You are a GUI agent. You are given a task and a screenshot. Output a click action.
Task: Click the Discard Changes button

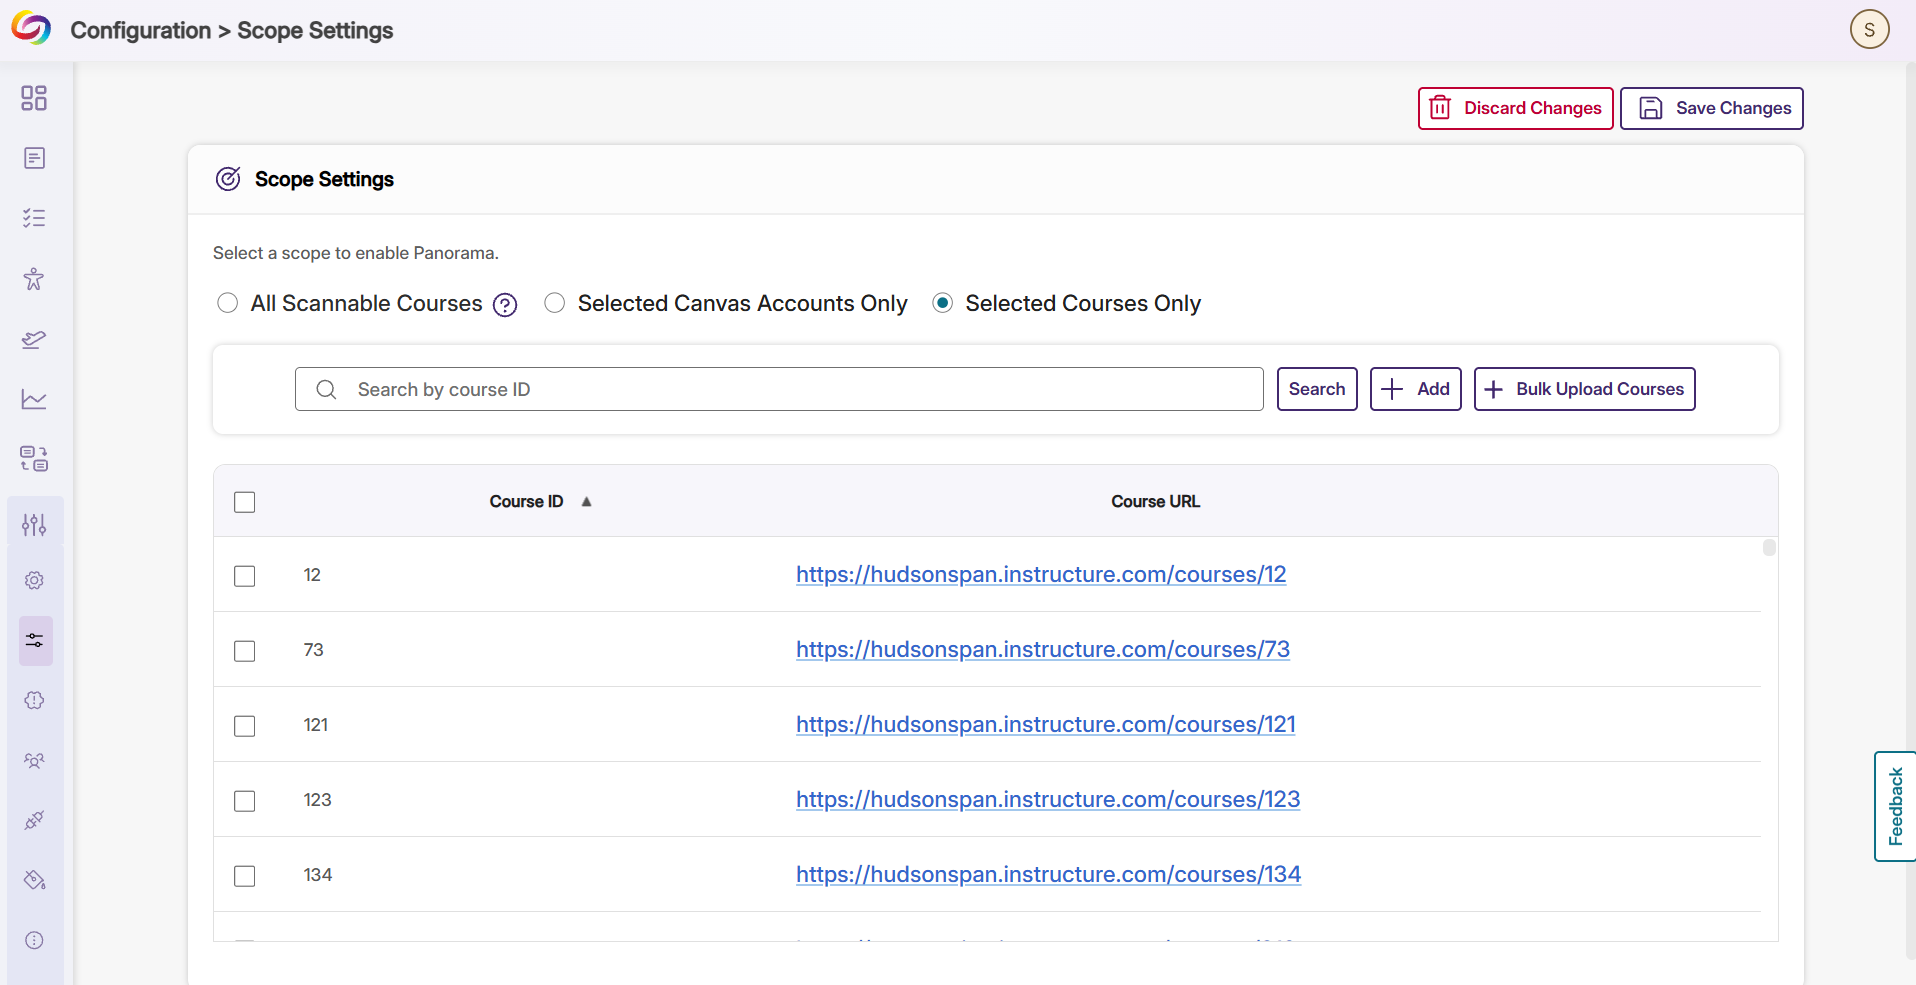pyautogui.click(x=1515, y=108)
